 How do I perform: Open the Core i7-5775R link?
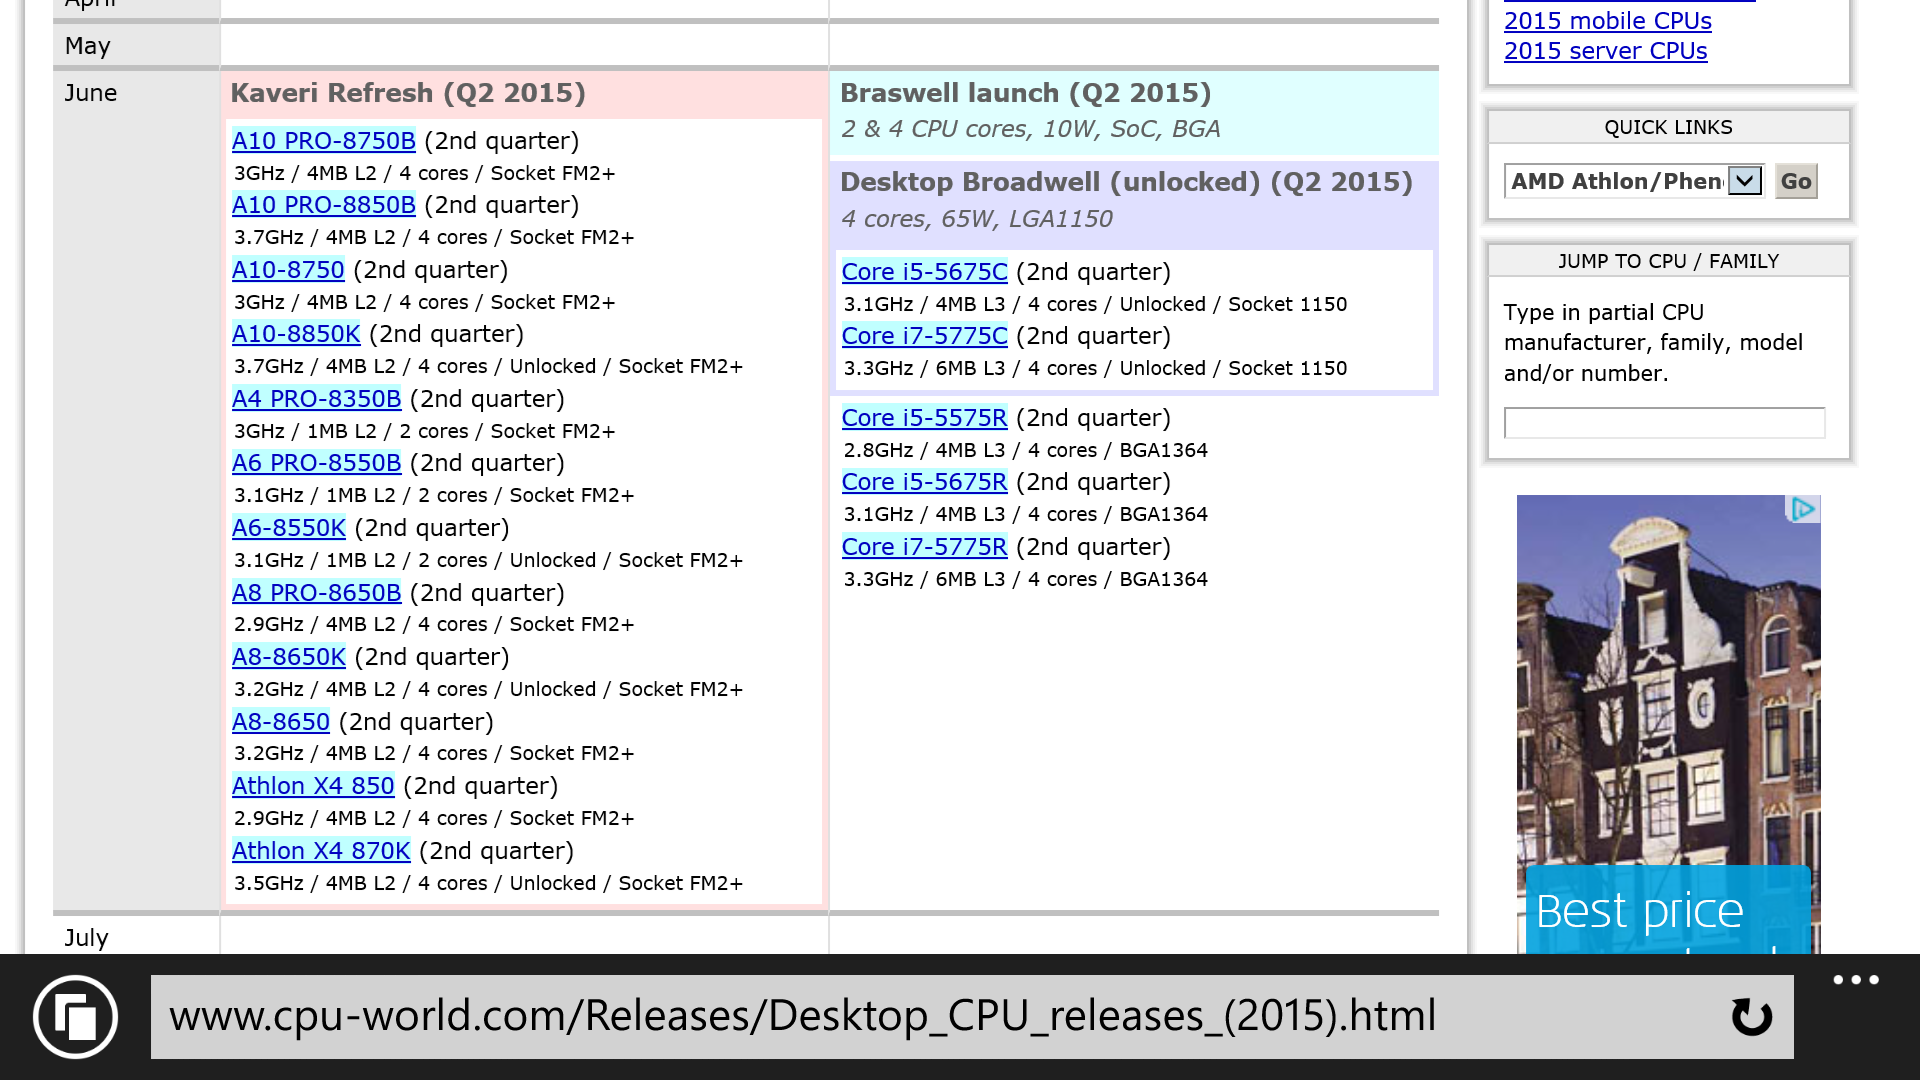pos(924,547)
